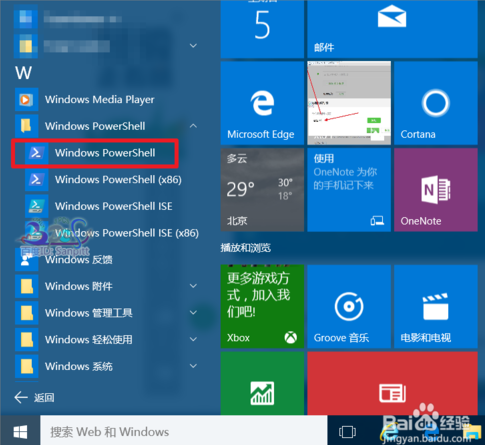
Task: Click Windows 附件 folder icon
Action: click(x=26, y=286)
